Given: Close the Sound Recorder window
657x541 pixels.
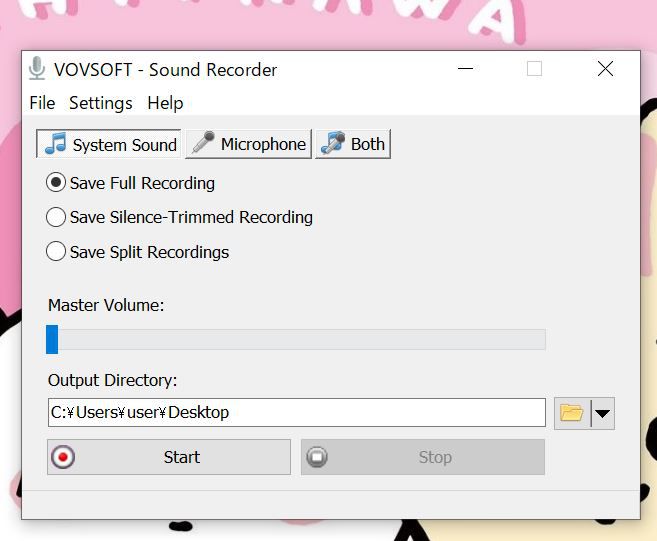Looking at the screenshot, I should [x=605, y=68].
